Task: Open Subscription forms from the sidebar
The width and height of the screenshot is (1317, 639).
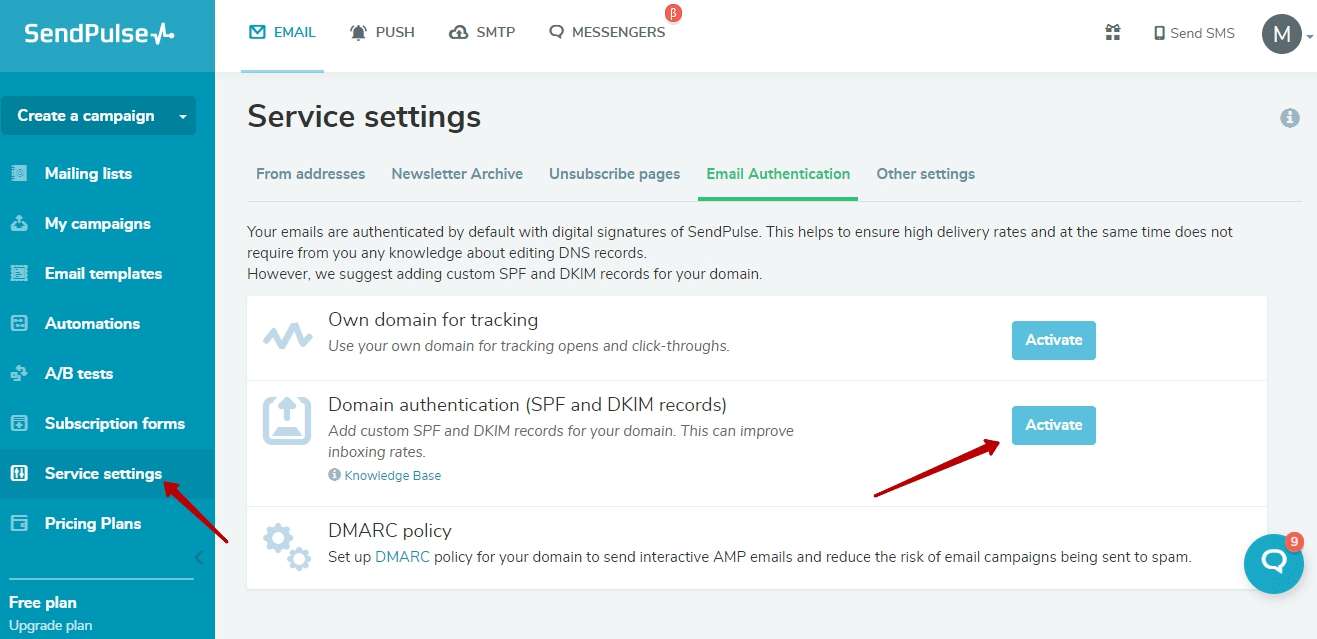Action: (115, 423)
